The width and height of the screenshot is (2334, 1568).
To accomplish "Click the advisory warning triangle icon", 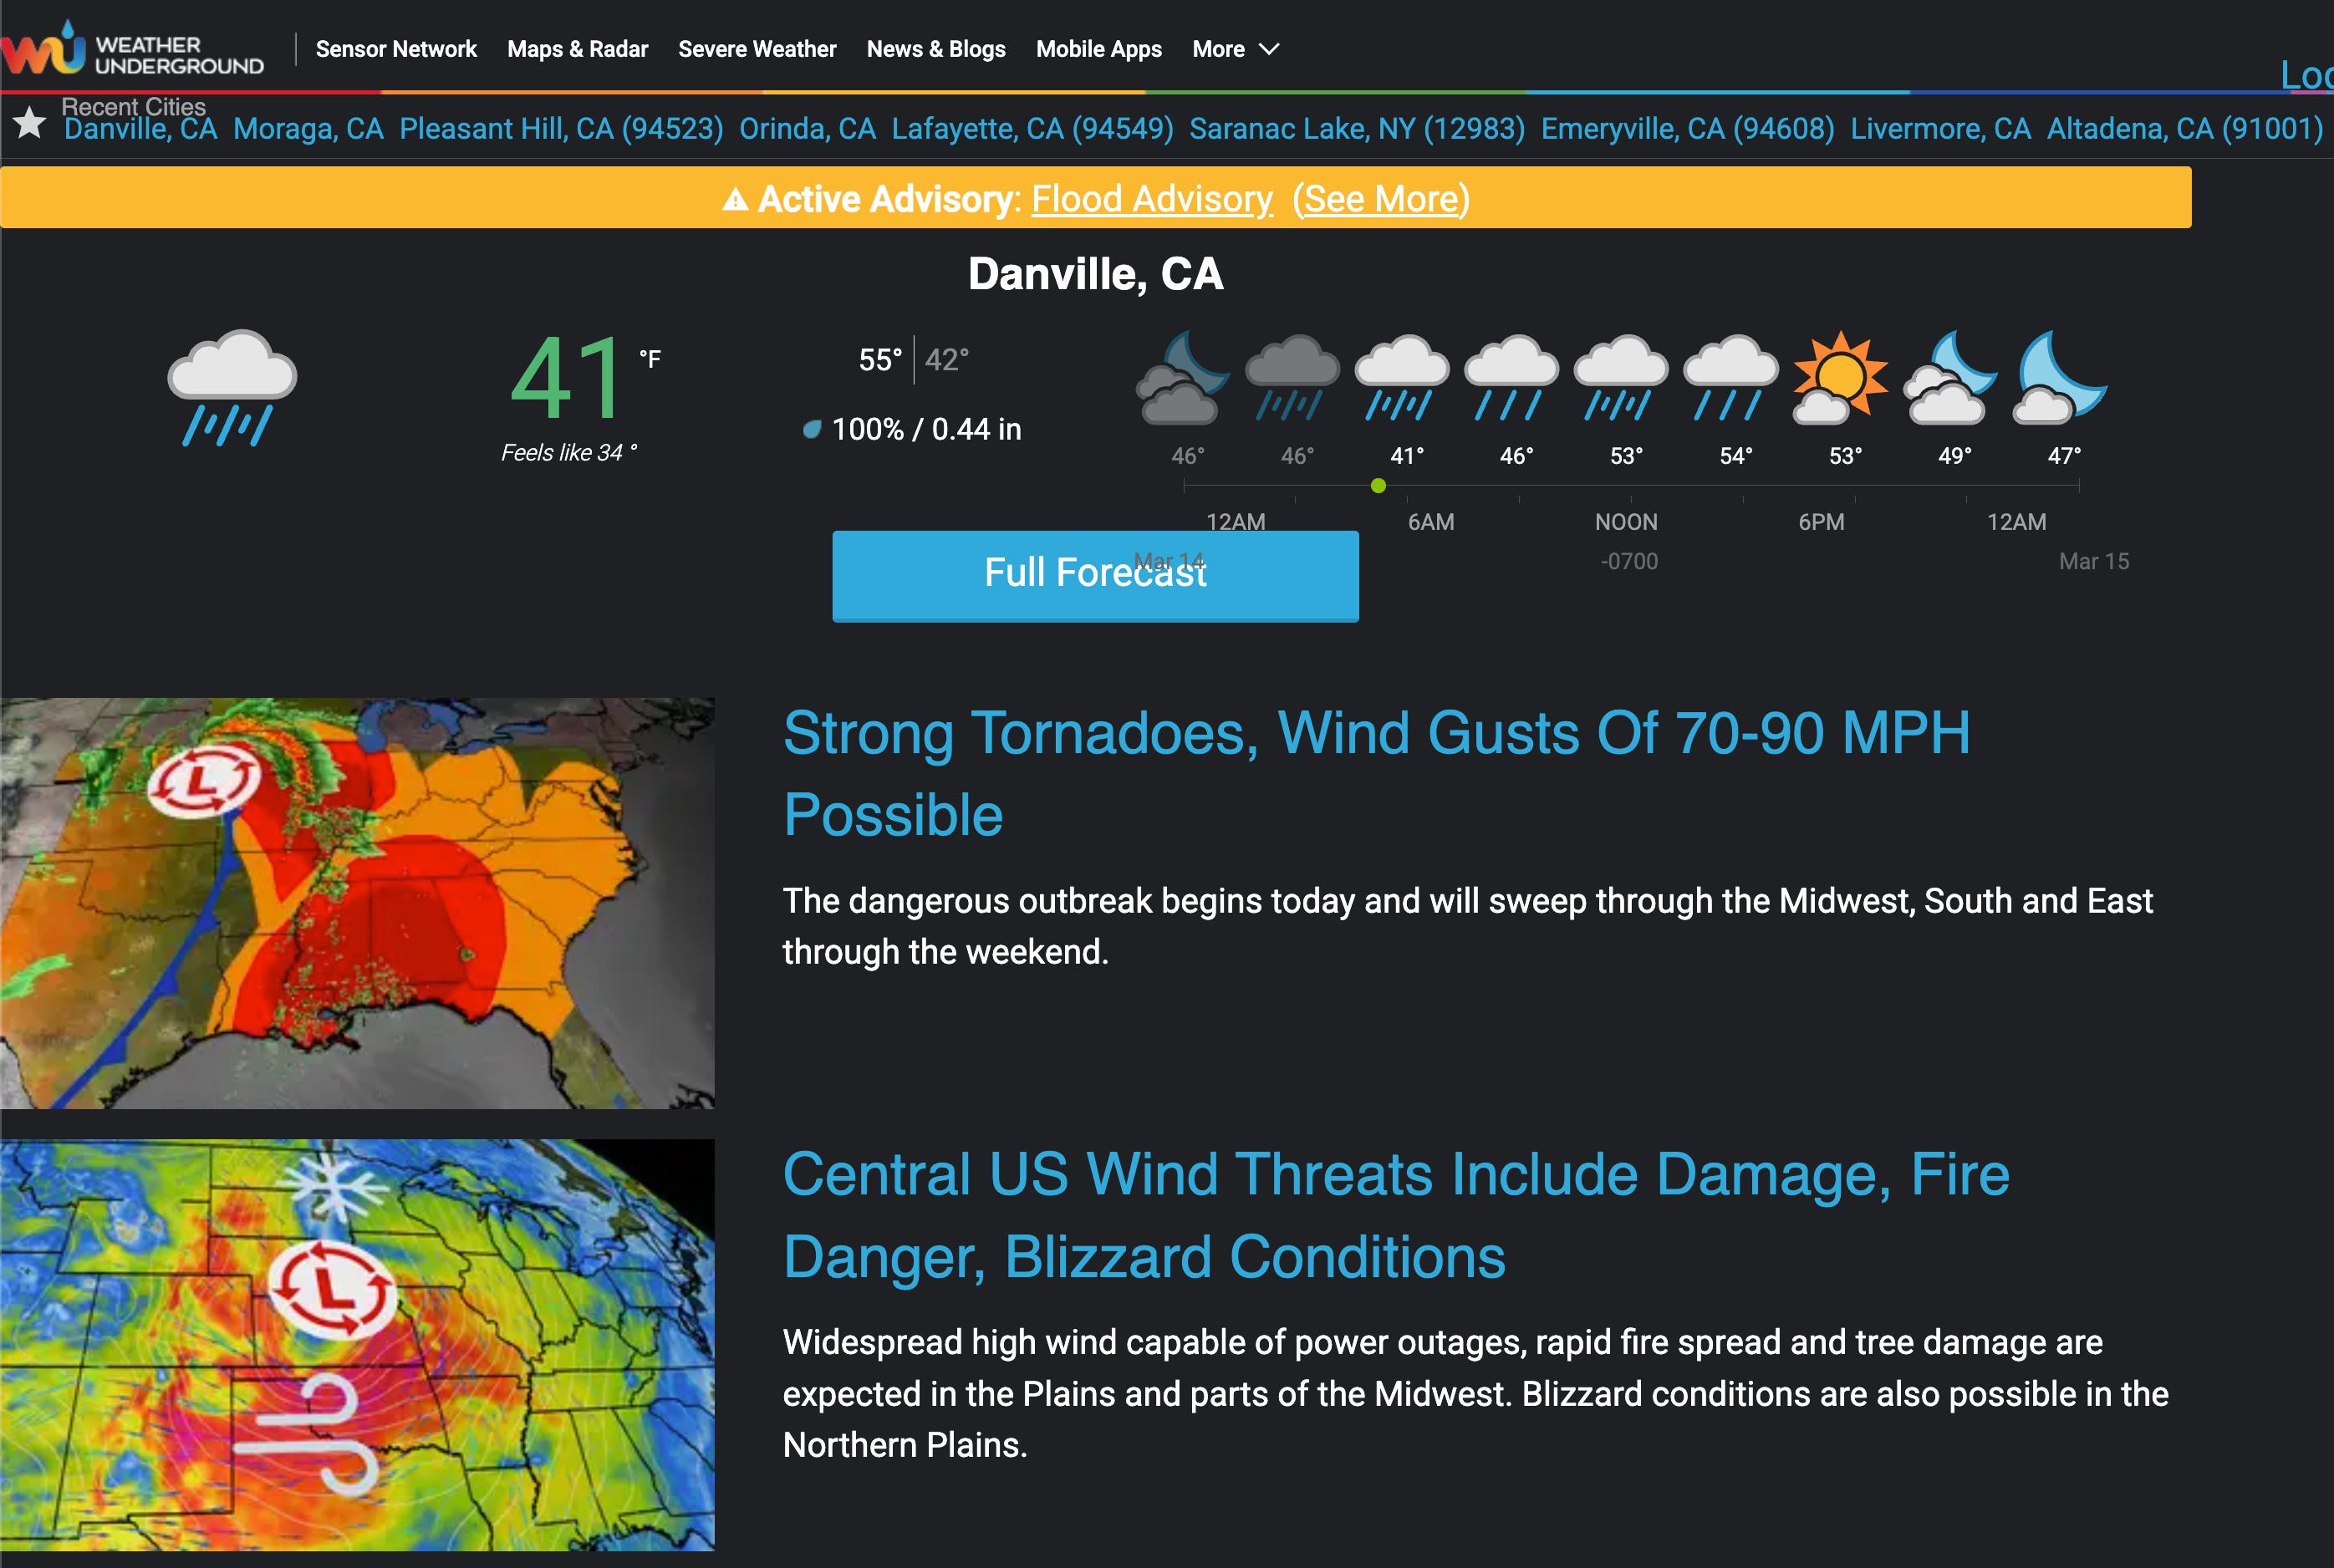I will click(735, 199).
